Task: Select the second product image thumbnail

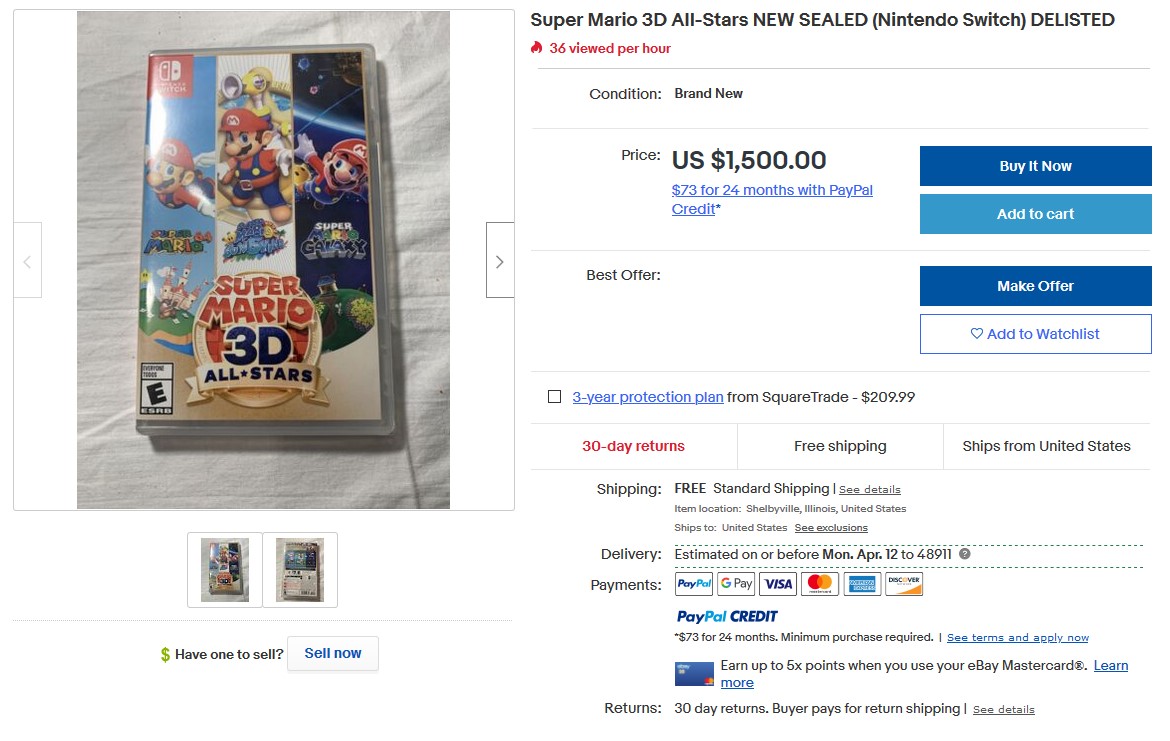Action: 300,569
